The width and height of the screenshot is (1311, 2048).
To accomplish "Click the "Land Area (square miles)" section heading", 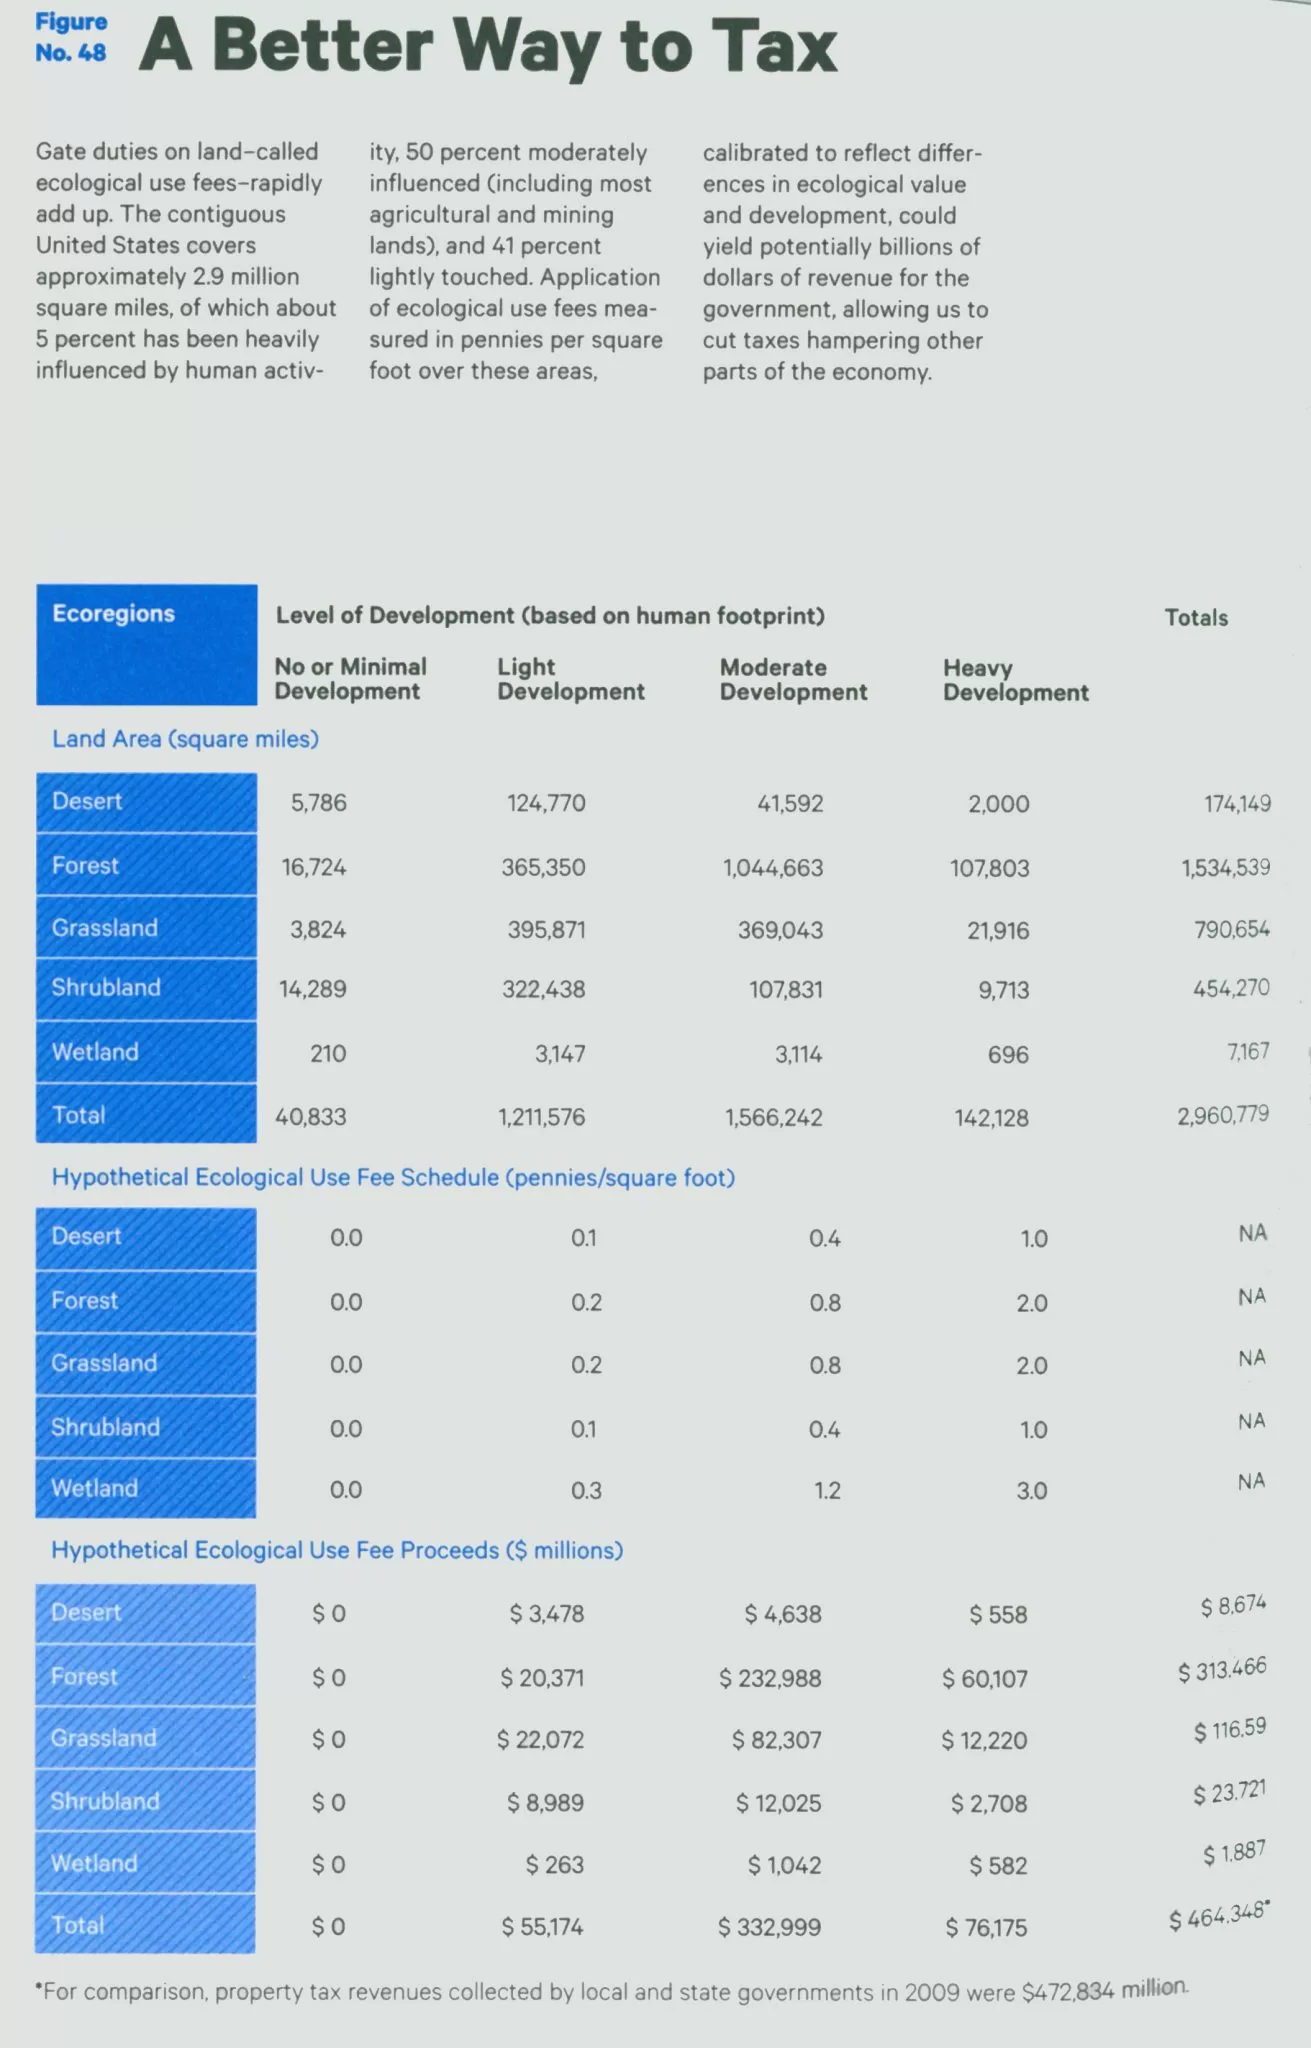I will (x=185, y=739).
